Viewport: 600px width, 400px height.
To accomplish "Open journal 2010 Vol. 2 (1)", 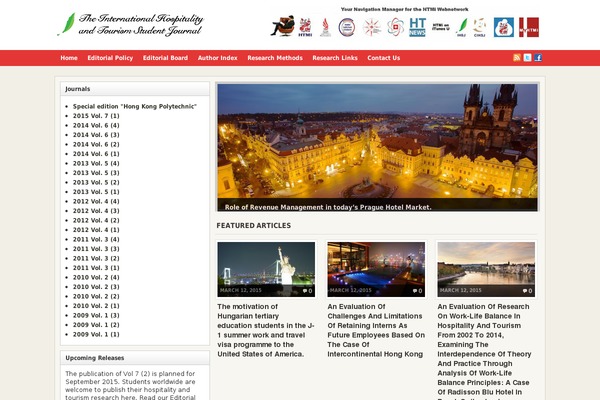I will point(96,306).
